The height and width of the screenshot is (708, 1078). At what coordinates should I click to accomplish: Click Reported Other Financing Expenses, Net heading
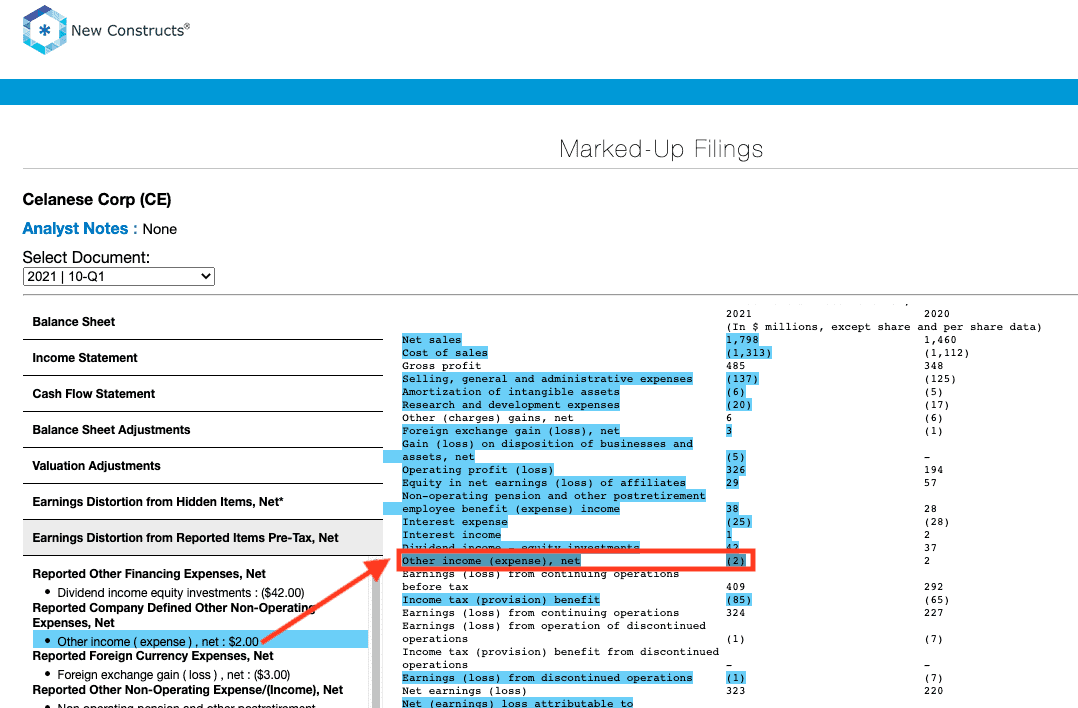(x=149, y=574)
